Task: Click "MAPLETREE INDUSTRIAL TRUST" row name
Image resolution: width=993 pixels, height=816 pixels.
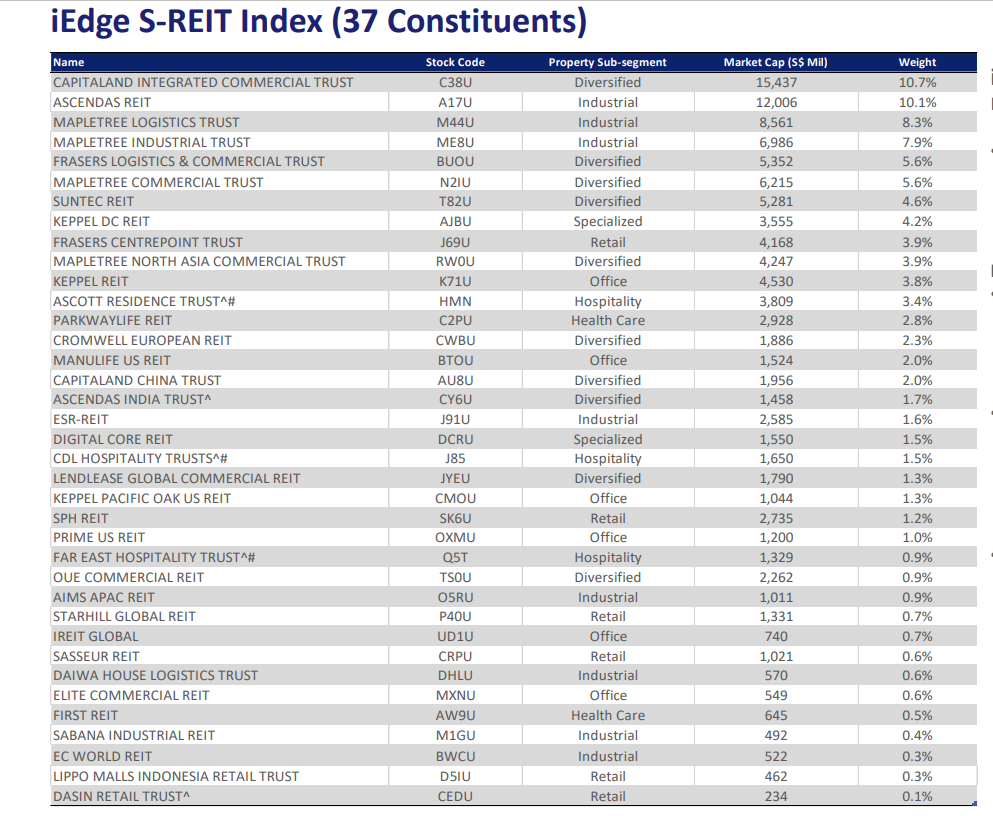Action: click(x=151, y=142)
